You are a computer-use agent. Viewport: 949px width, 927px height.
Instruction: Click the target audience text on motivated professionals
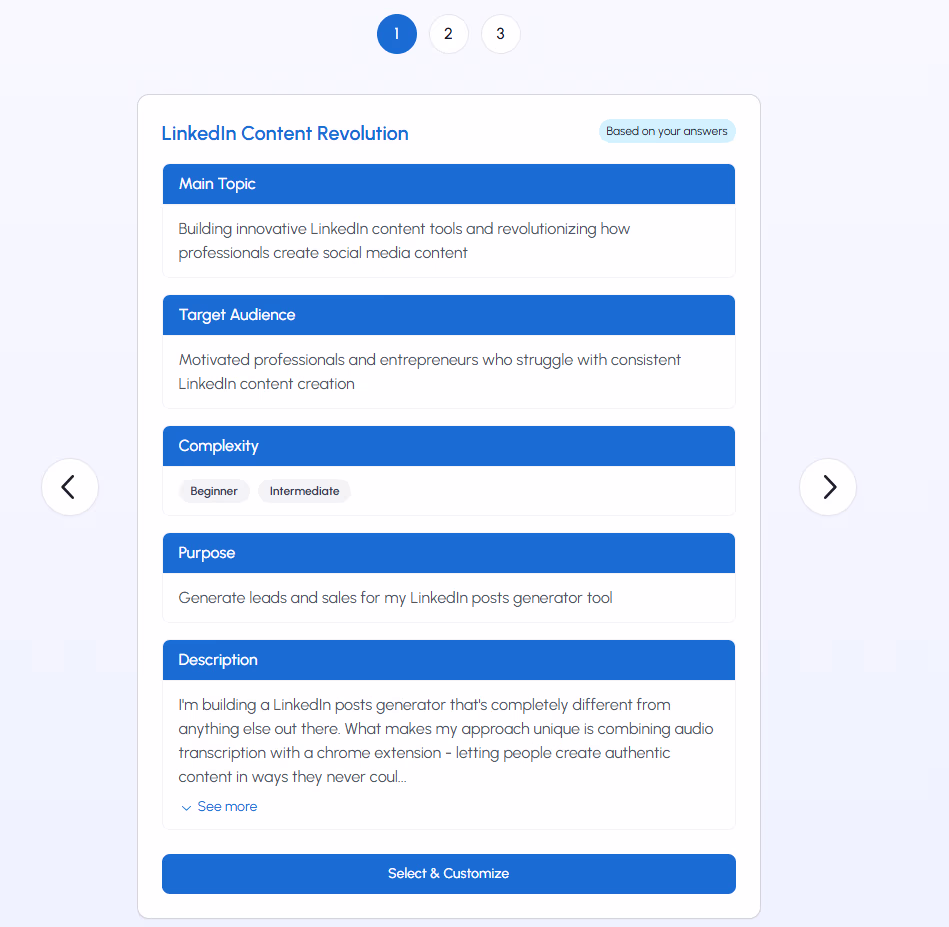pyautogui.click(x=429, y=372)
